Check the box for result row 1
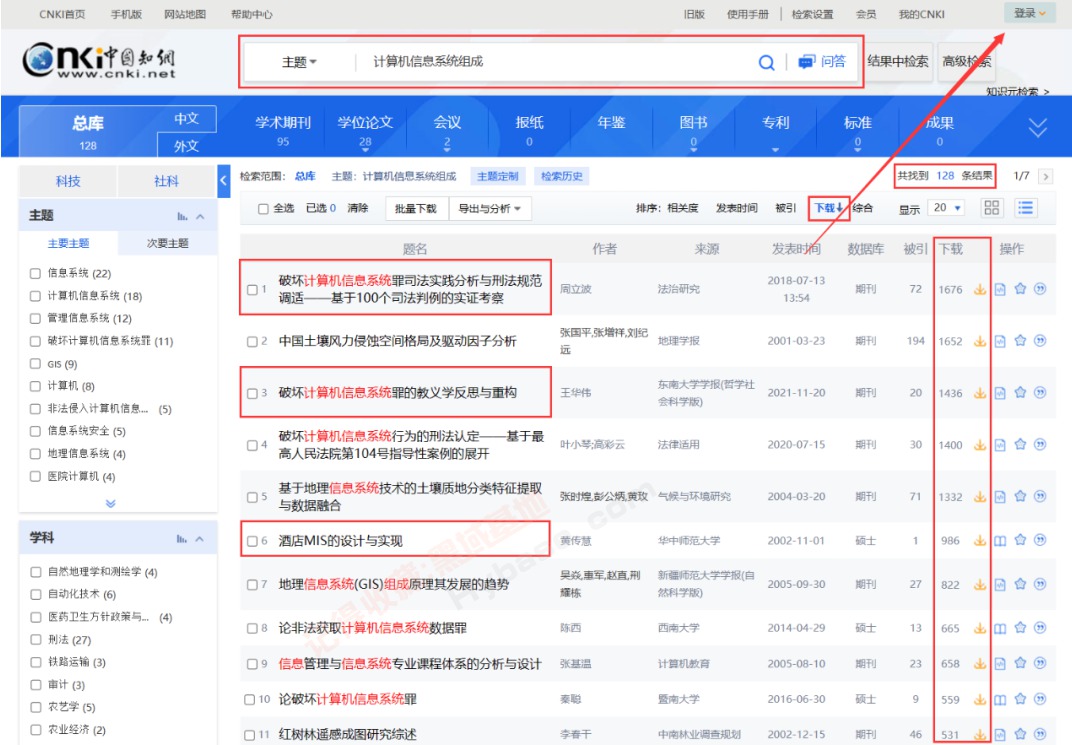This screenshot has width=1072, height=745. pyautogui.click(x=252, y=290)
